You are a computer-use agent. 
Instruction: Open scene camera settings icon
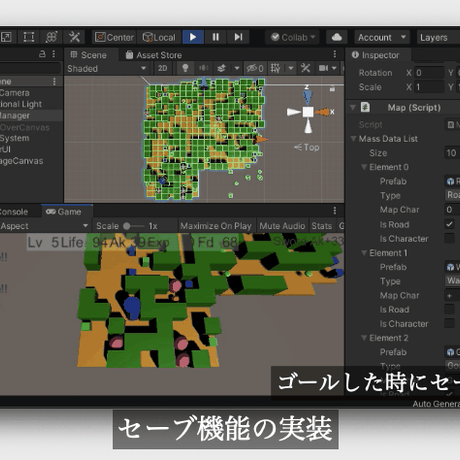(323, 68)
